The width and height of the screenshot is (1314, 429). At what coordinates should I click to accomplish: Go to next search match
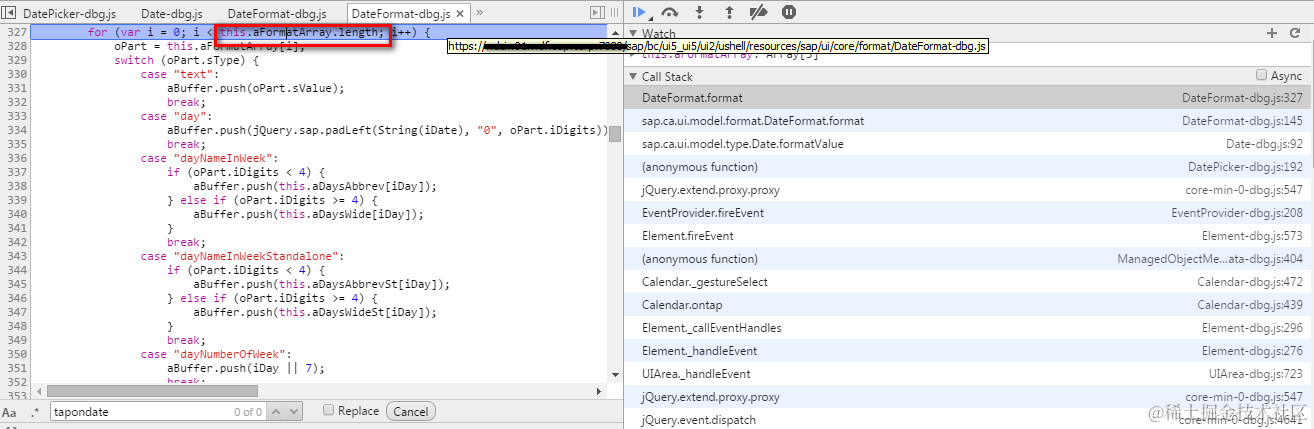pos(294,411)
